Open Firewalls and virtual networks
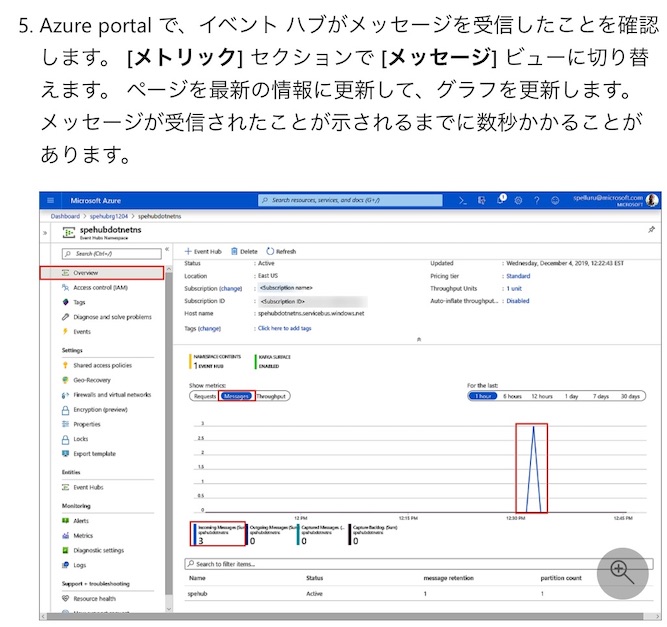This screenshot has height=627, width=667. pyautogui.click(x=112, y=395)
